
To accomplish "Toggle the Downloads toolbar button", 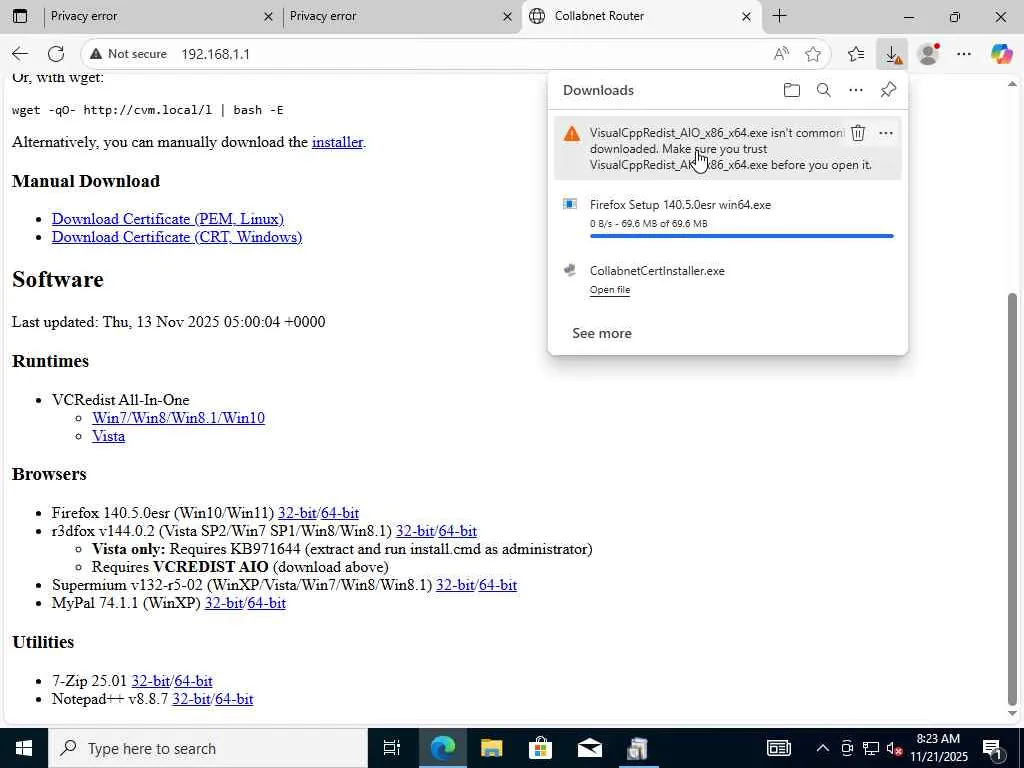I will coord(892,54).
